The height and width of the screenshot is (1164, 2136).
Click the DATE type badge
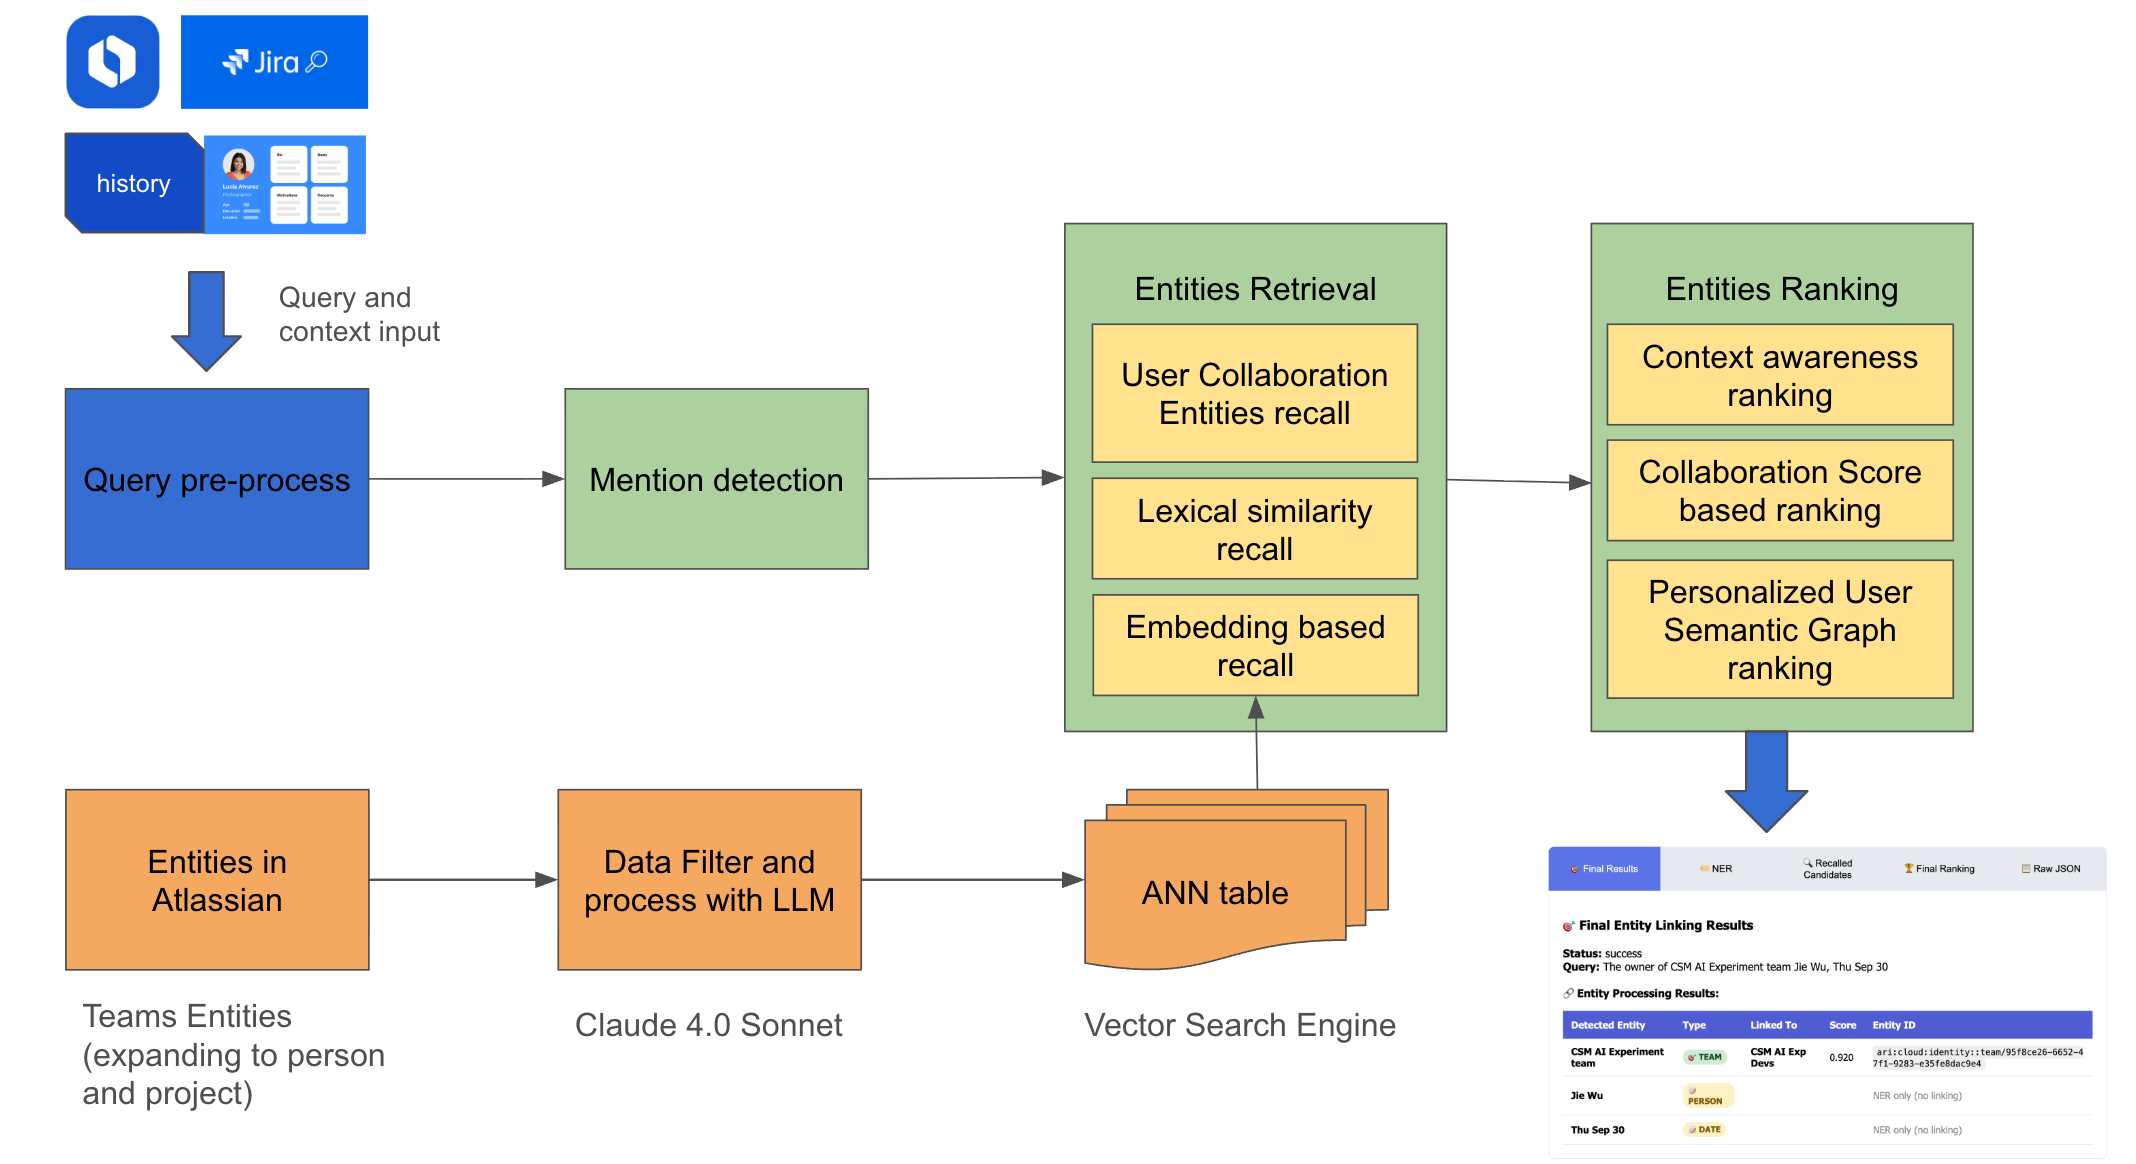pyautogui.click(x=1705, y=1130)
